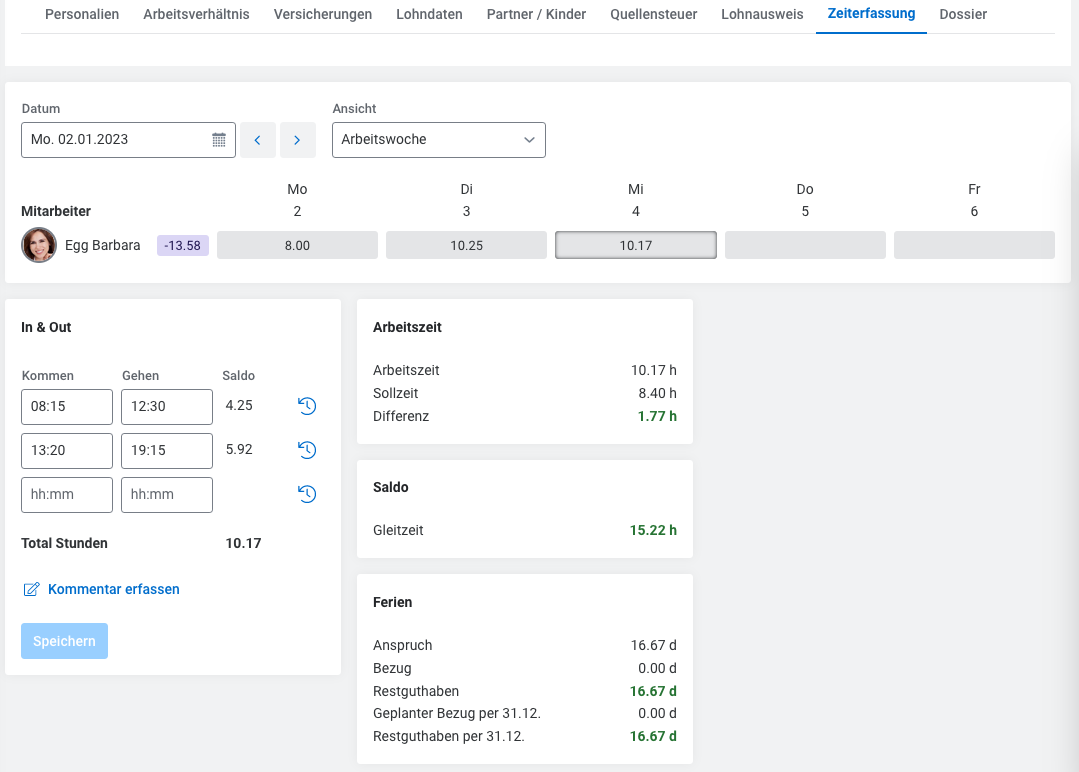The height and width of the screenshot is (772, 1079).
Task: Expand the Ansicht Arbeitswoche dropdown
Action: coord(438,140)
